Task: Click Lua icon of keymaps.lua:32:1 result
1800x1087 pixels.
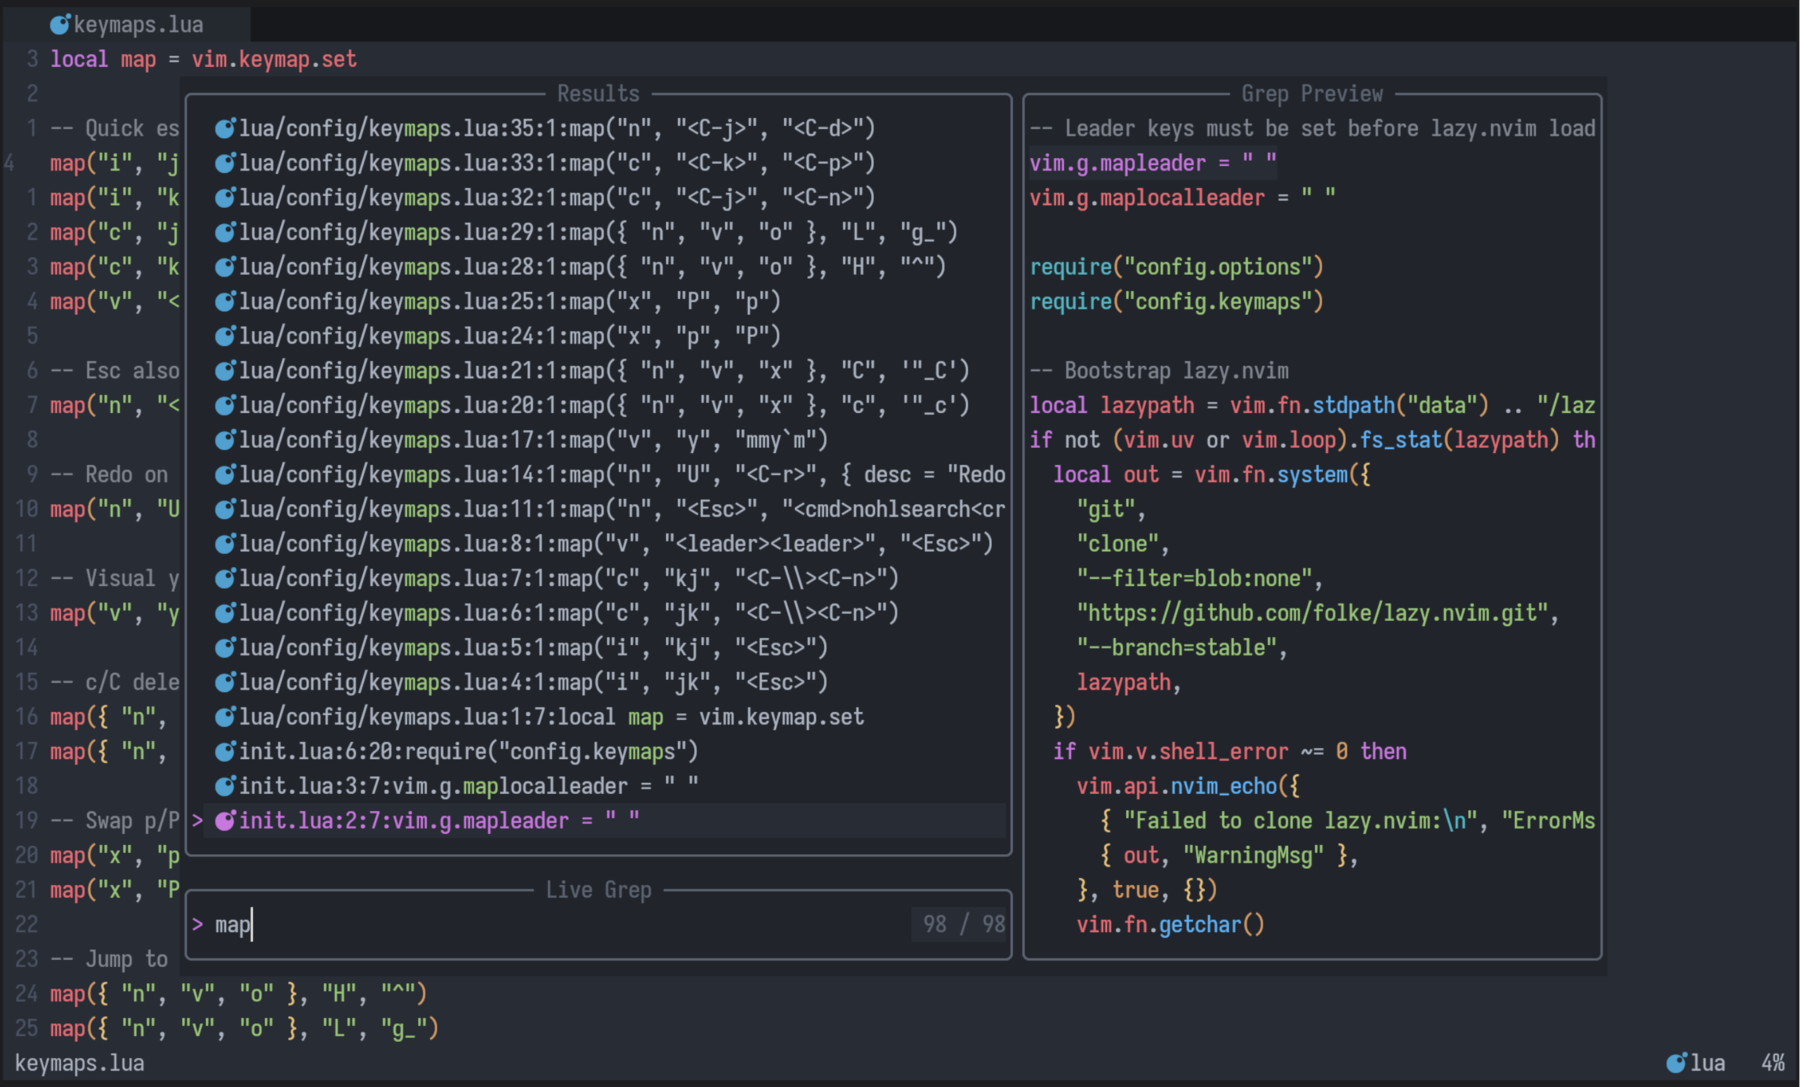Action: (225, 198)
